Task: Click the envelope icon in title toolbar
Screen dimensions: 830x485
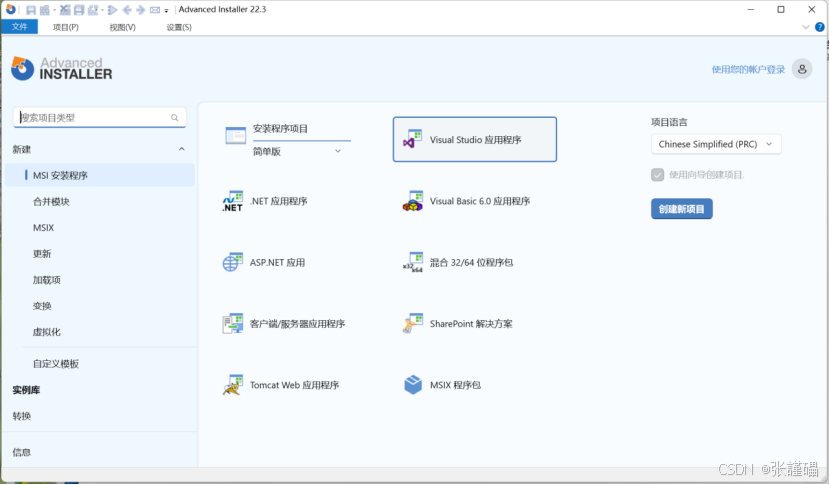Action: pos(155,10)
